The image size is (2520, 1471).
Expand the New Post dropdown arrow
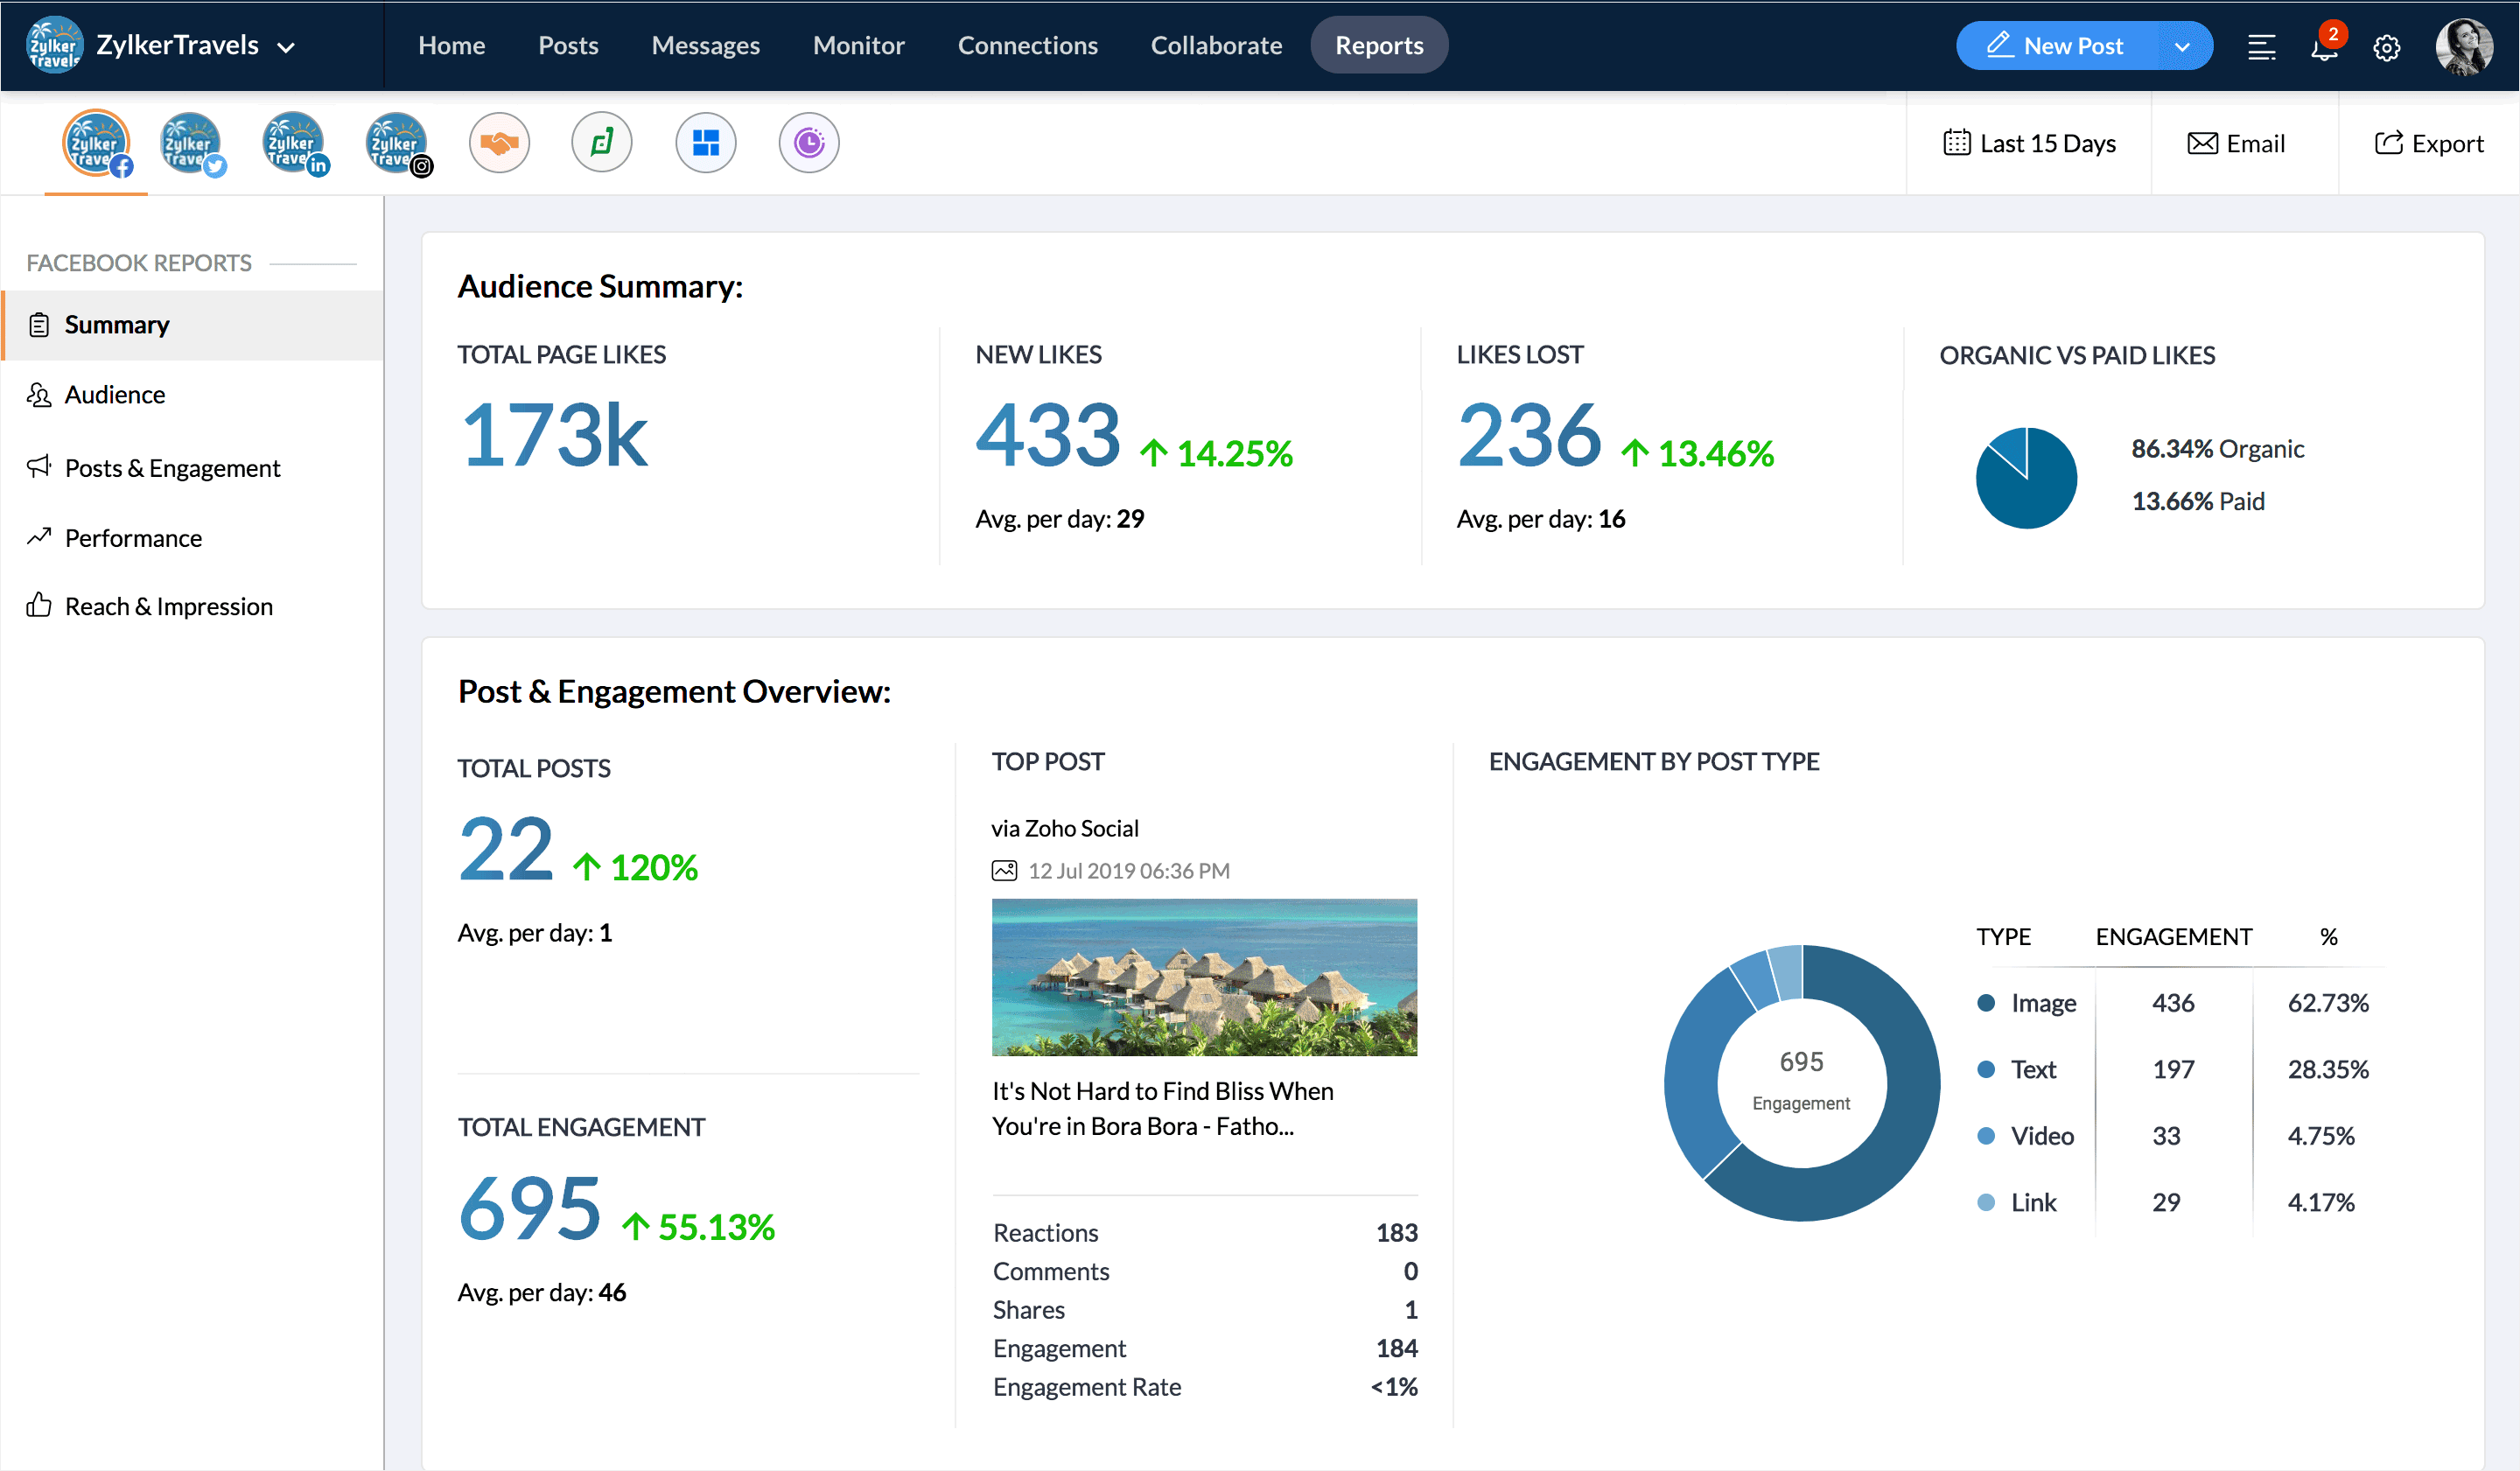coord(2182,47)
